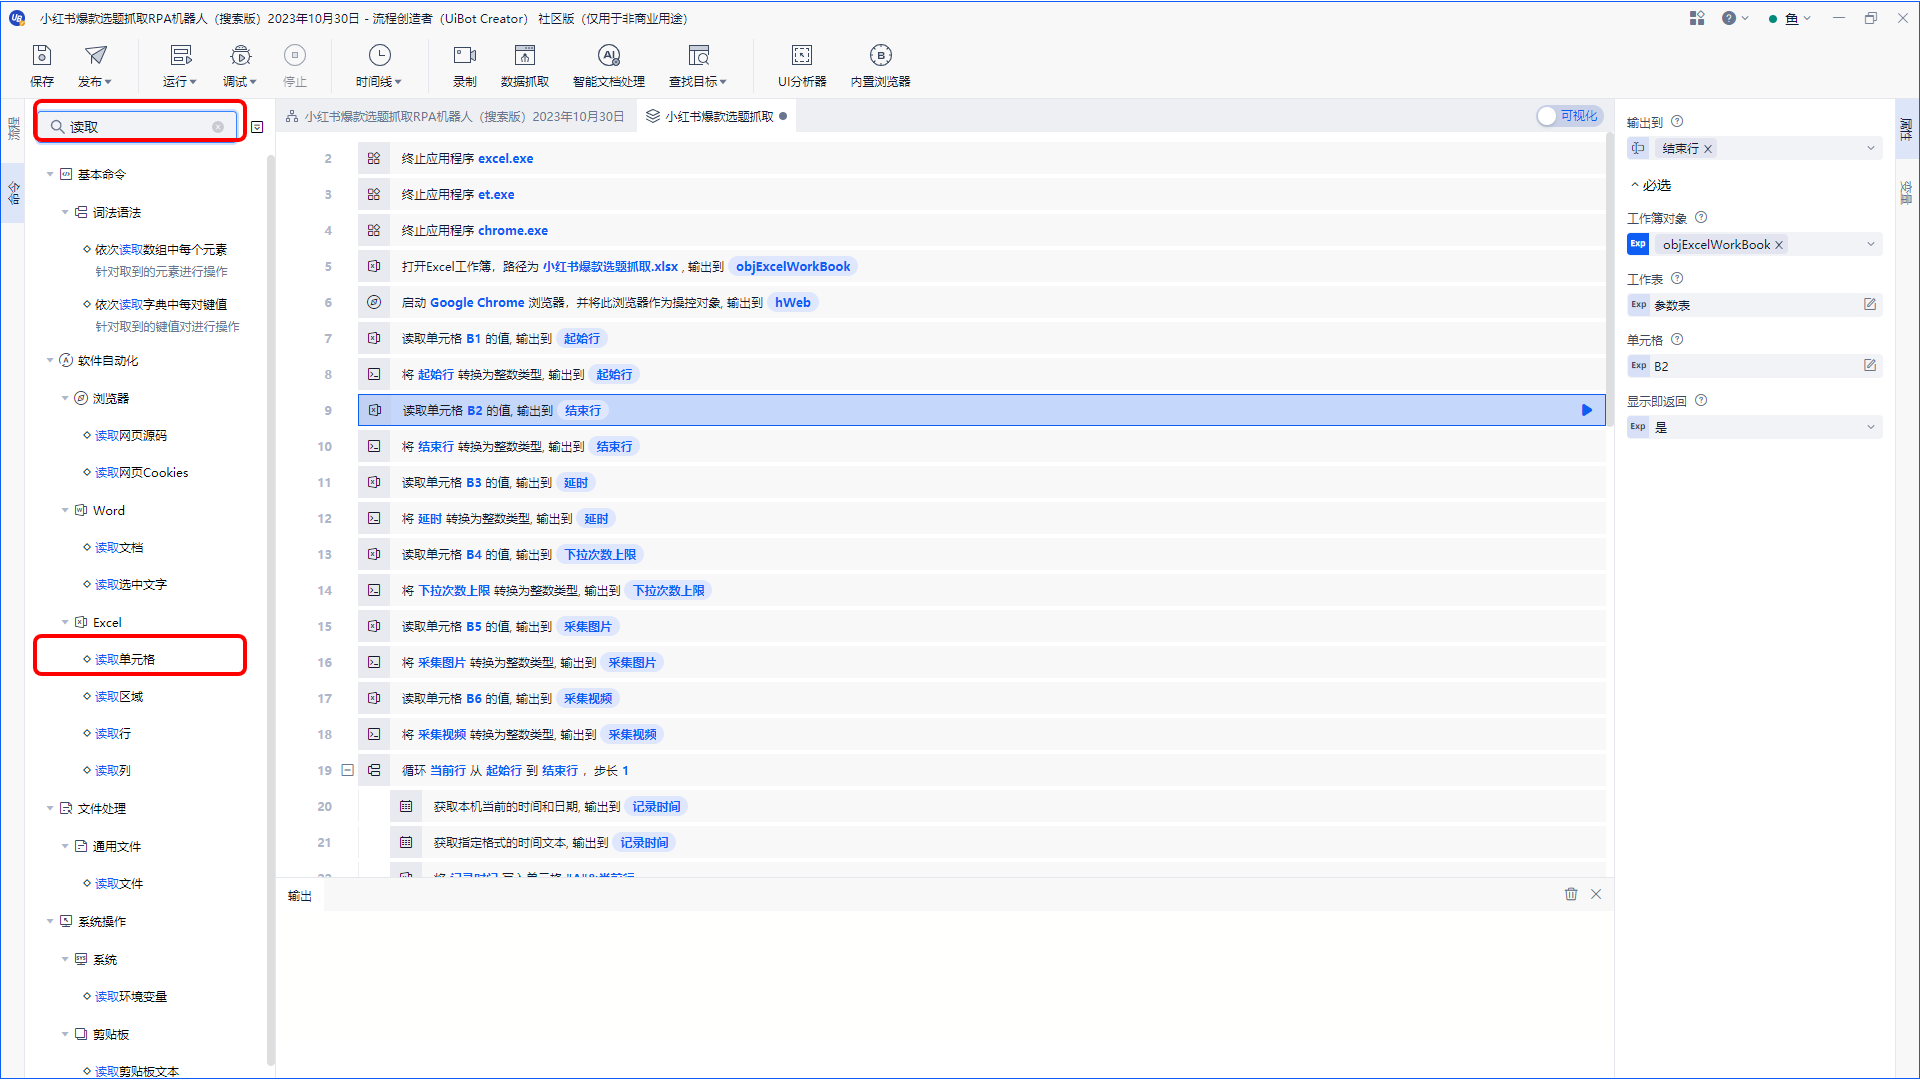Edit the 单元格 B2 value with pencil icon
Image resolution: width=1920 pixels, height=1080 pixels.
(x=1870, y=366)
